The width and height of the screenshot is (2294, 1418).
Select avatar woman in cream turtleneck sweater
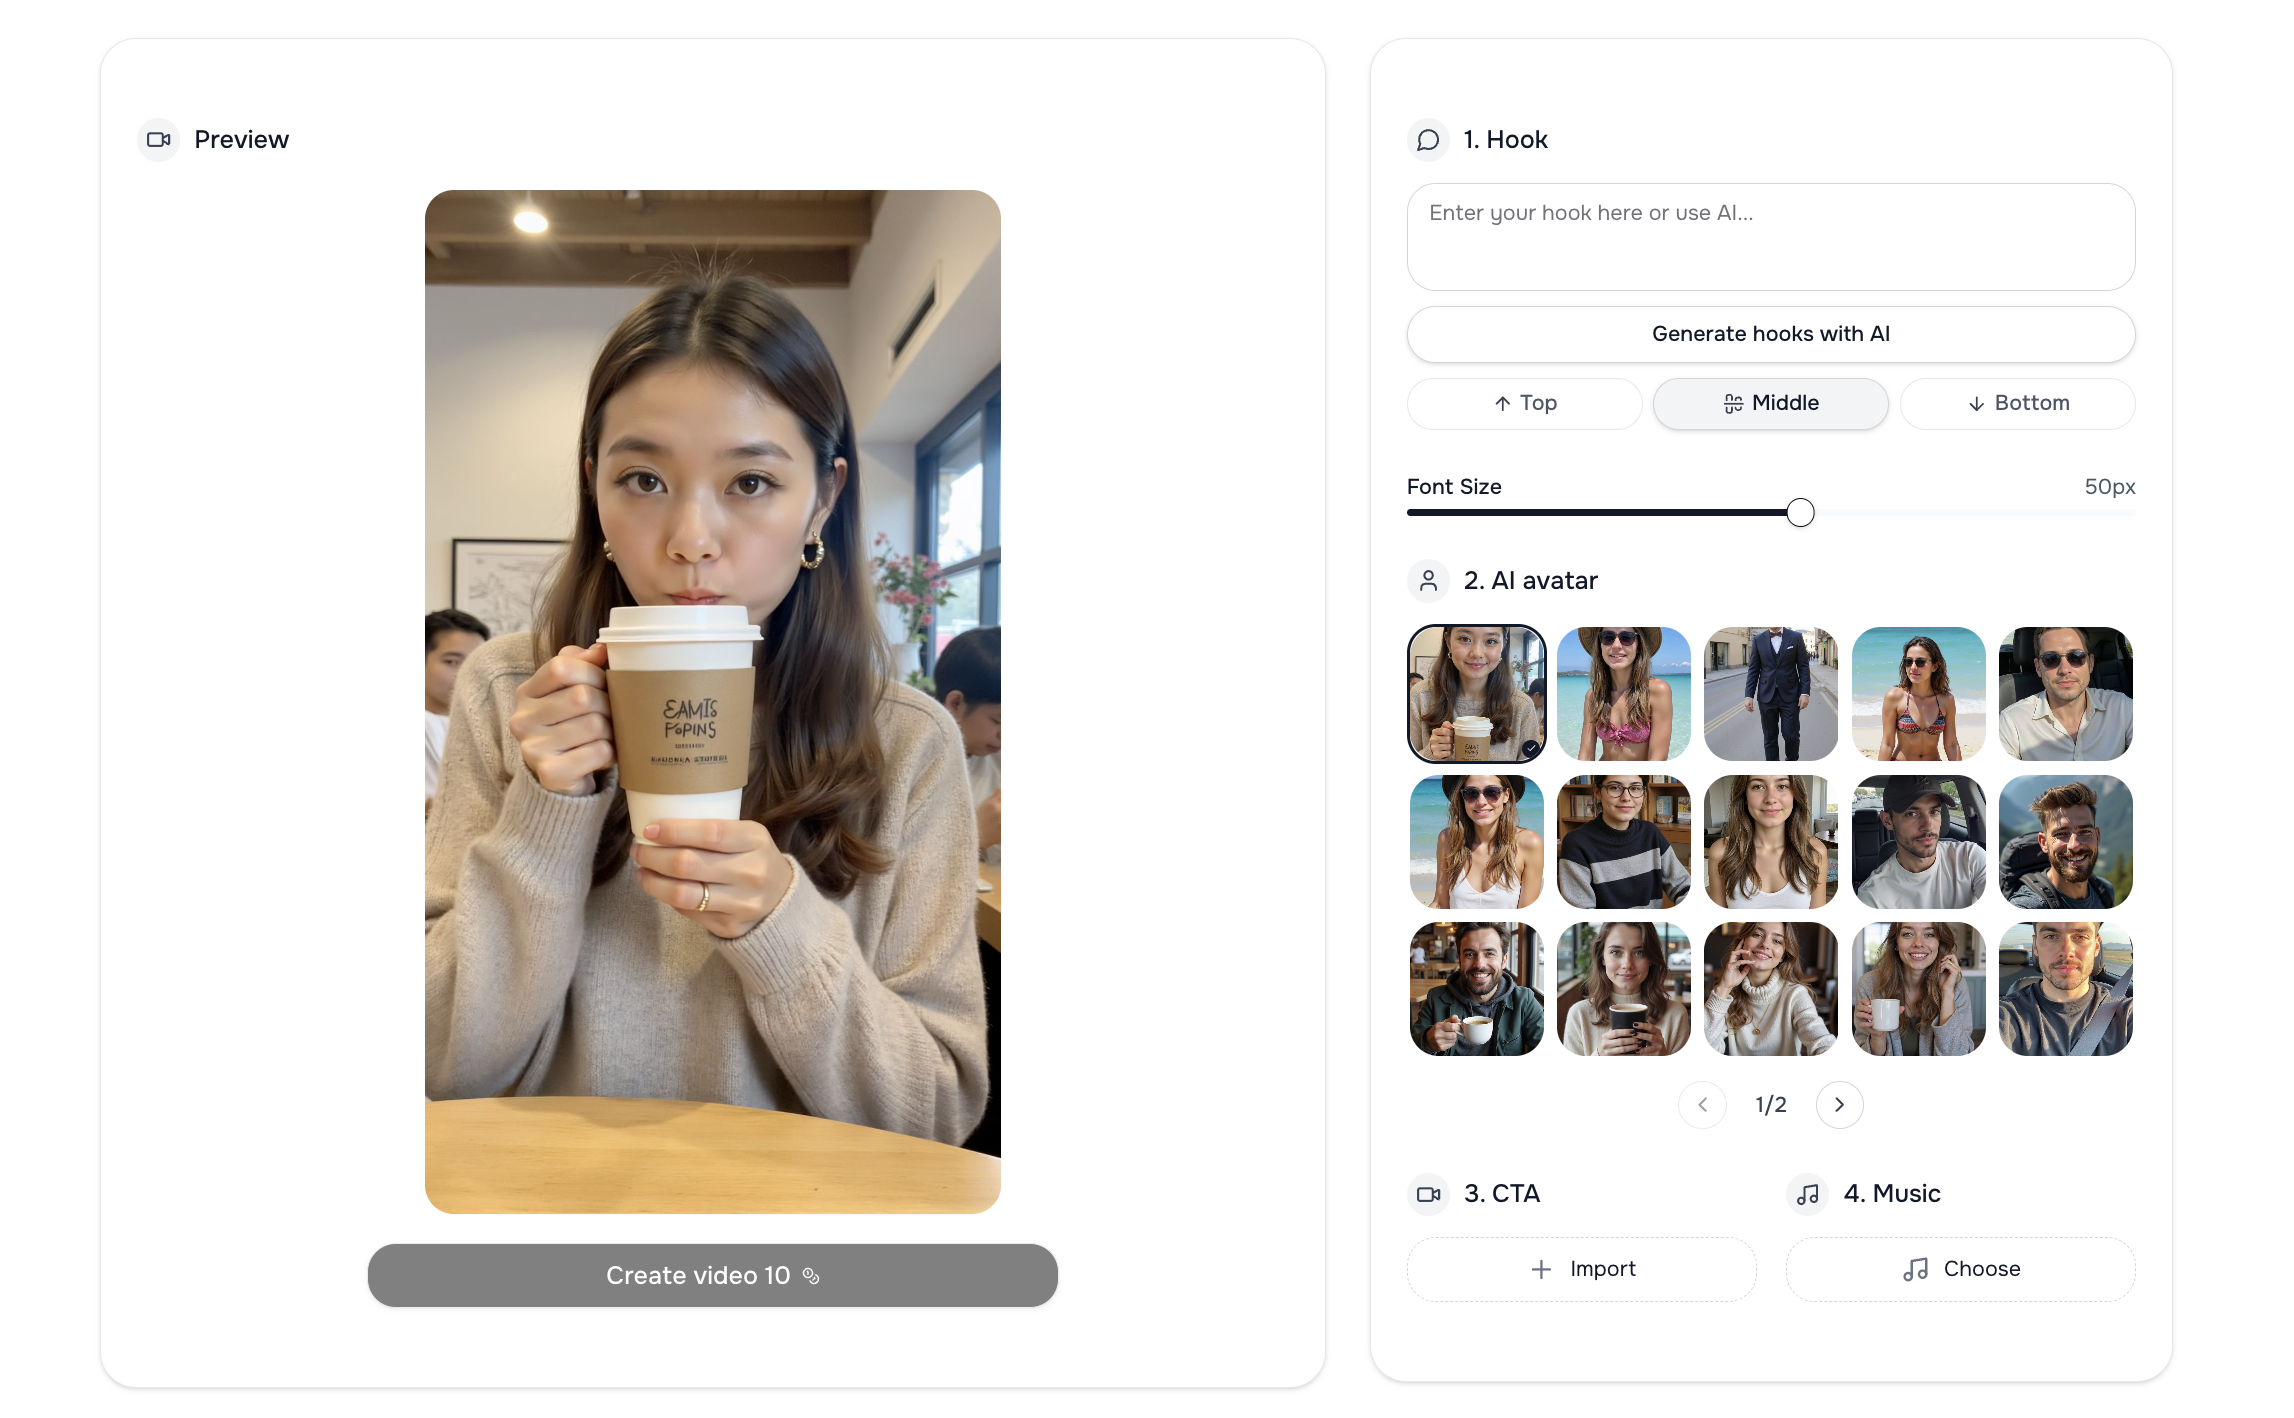point(1770,989)
